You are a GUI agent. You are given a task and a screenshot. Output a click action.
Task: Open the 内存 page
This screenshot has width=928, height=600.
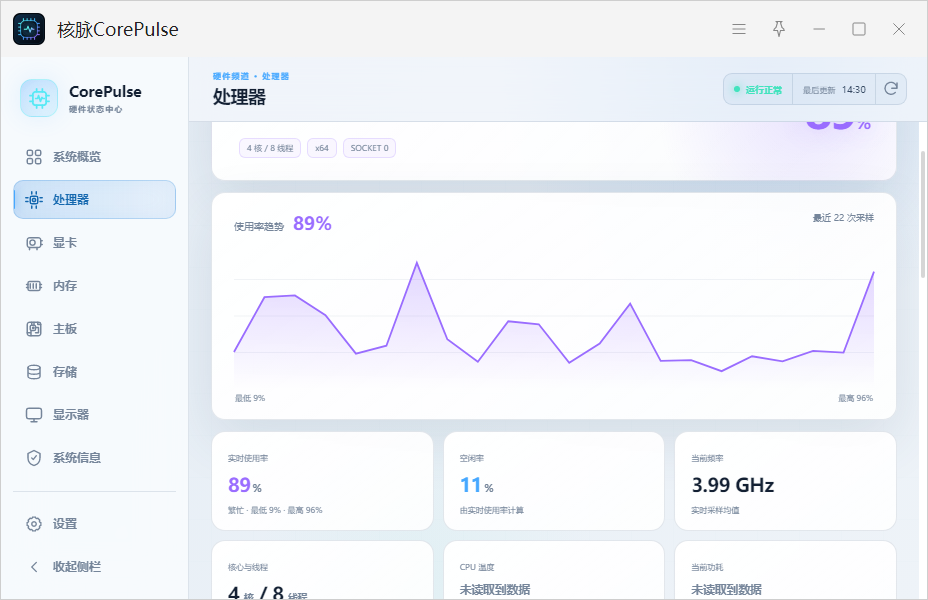pyautogui.click(x=95, y=286)
